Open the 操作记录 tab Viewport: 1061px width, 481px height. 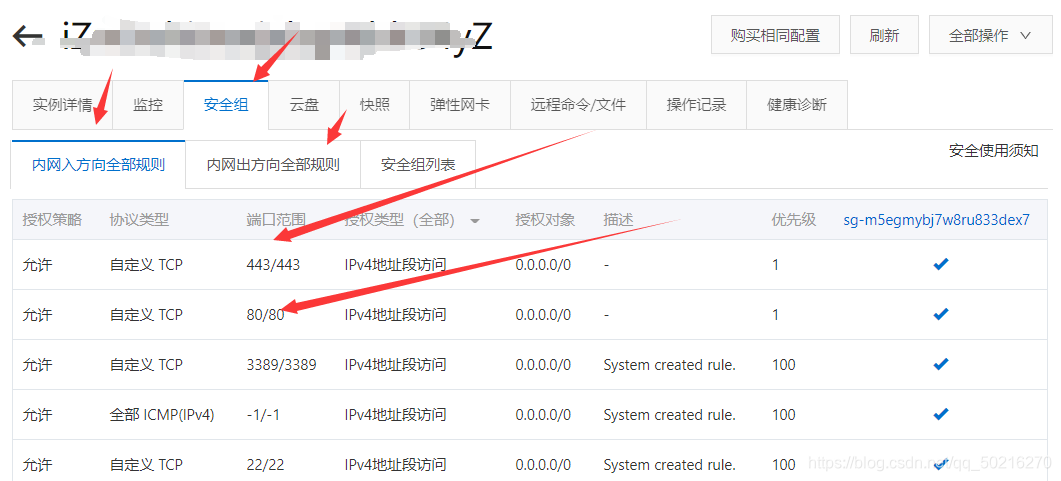click(x=696, y=105)
